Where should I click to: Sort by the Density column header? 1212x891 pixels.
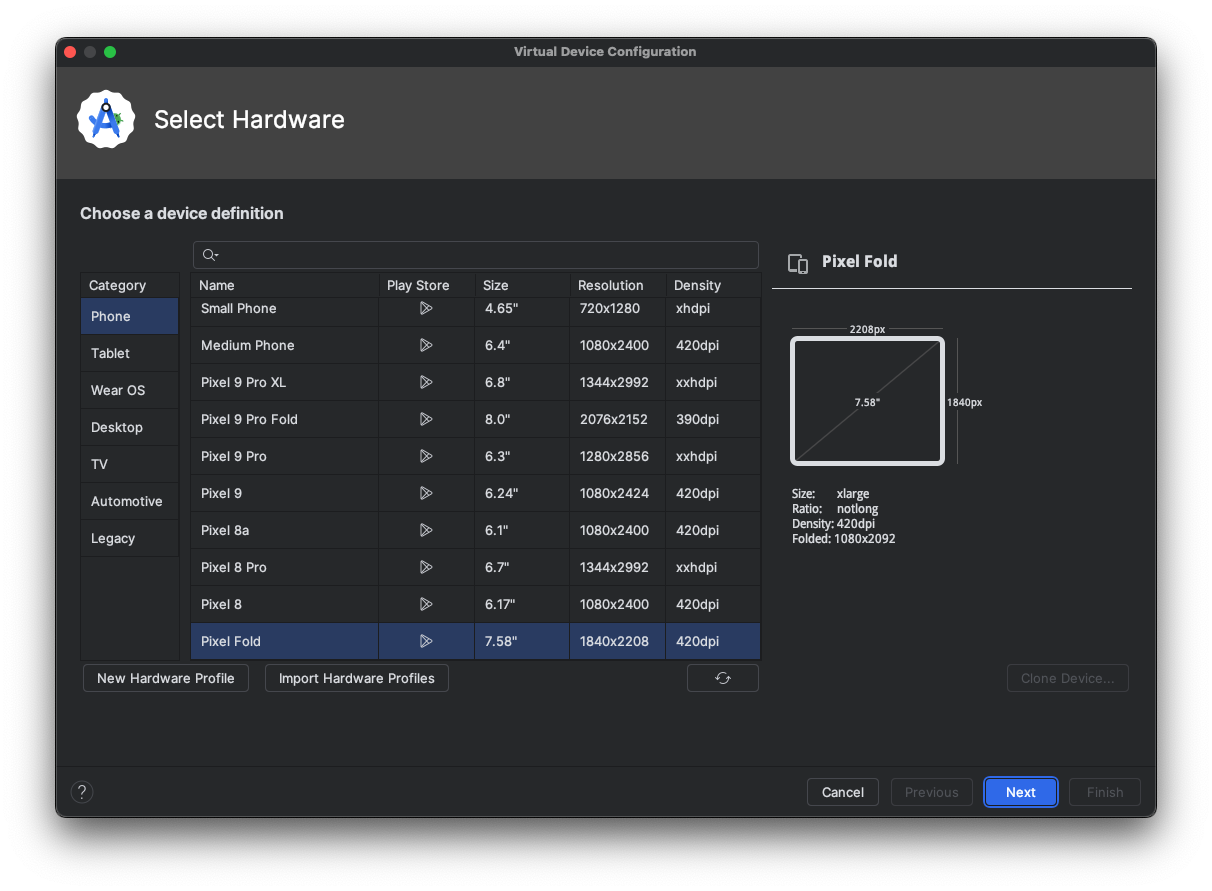[x=713, y=285]
